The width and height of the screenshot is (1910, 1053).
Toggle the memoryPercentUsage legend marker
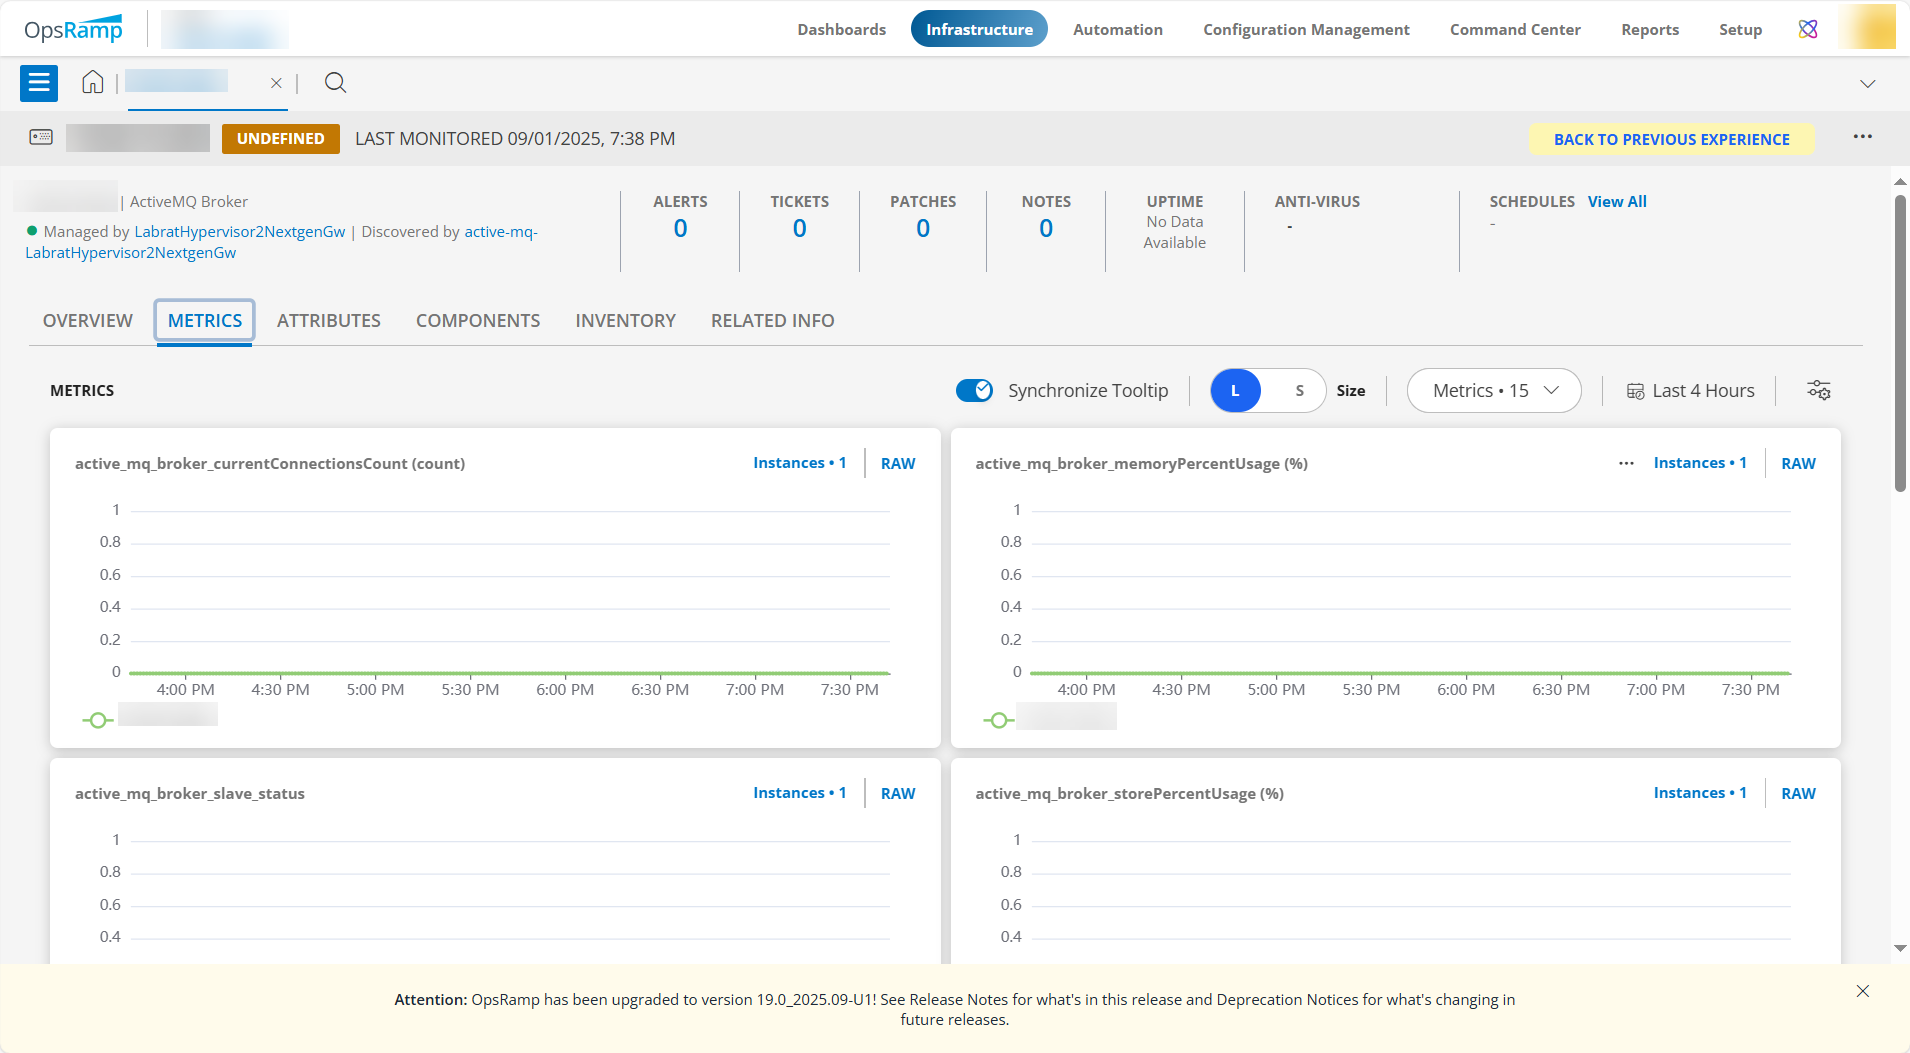coord(998,720)
